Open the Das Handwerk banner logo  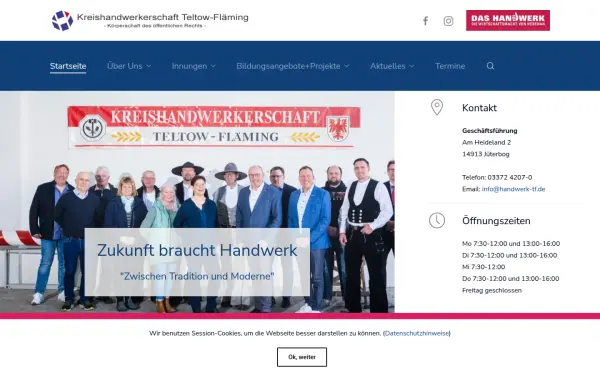[508, 20]
